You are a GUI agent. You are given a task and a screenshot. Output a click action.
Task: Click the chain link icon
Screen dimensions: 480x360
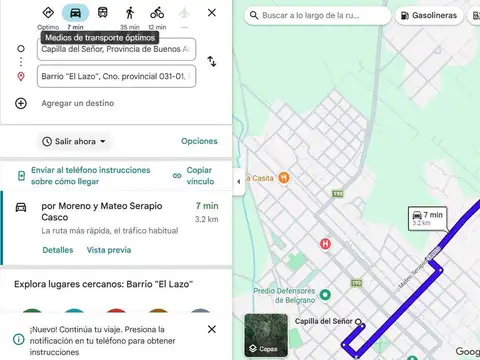tap(177, 176)
